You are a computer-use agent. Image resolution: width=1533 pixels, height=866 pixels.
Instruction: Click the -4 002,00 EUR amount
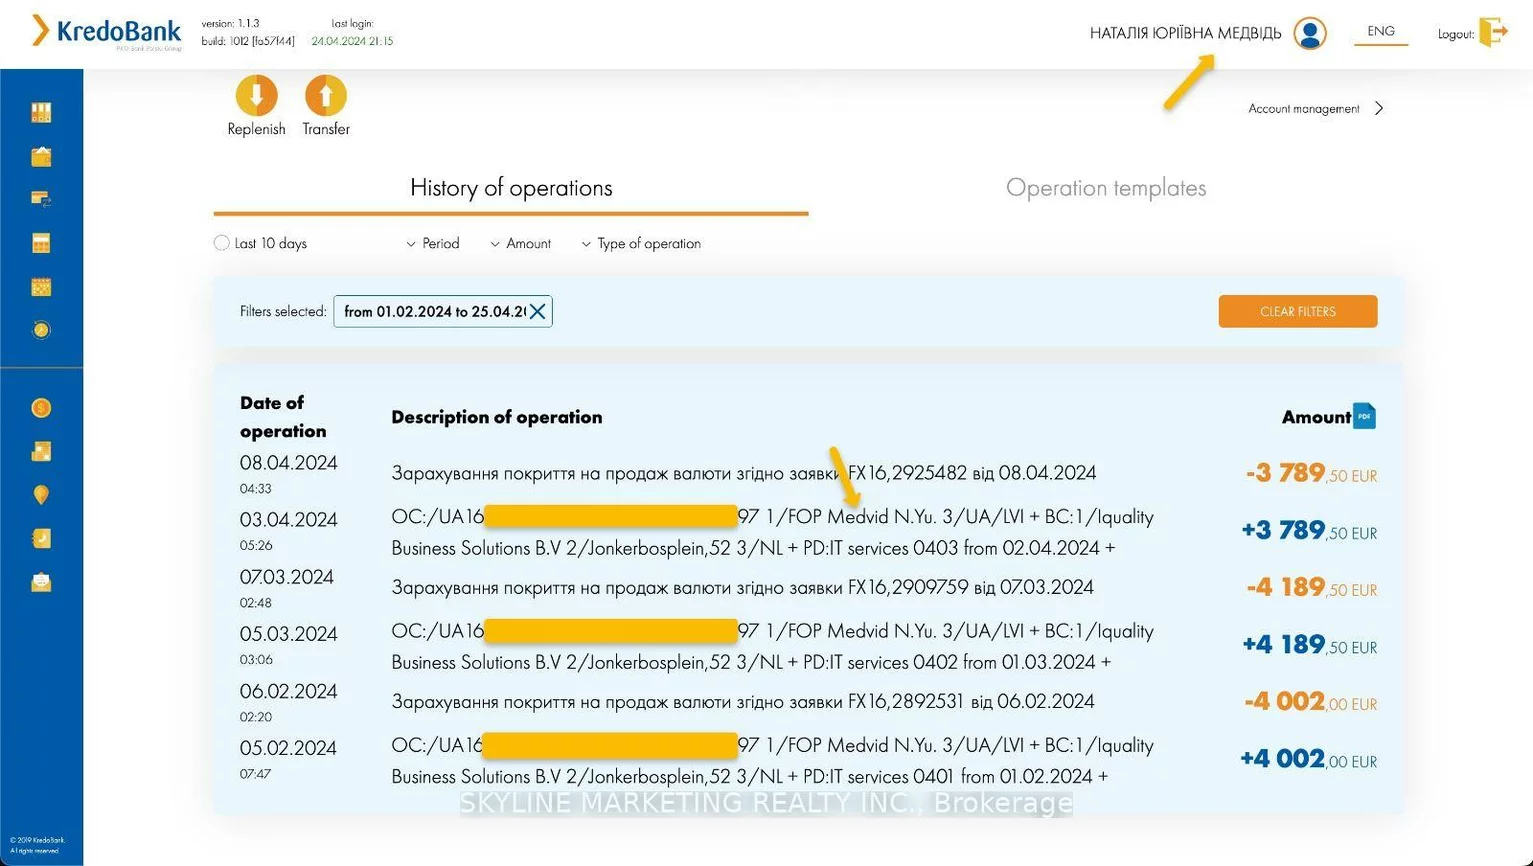coord(1310,701)
